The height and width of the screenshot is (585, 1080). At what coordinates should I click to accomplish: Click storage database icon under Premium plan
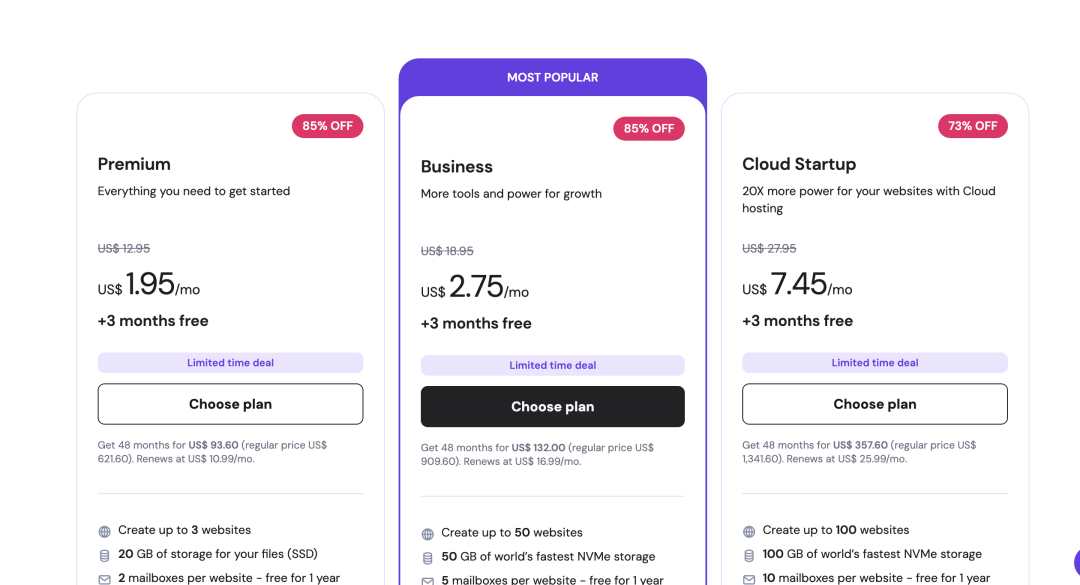[x=105, y=555]
